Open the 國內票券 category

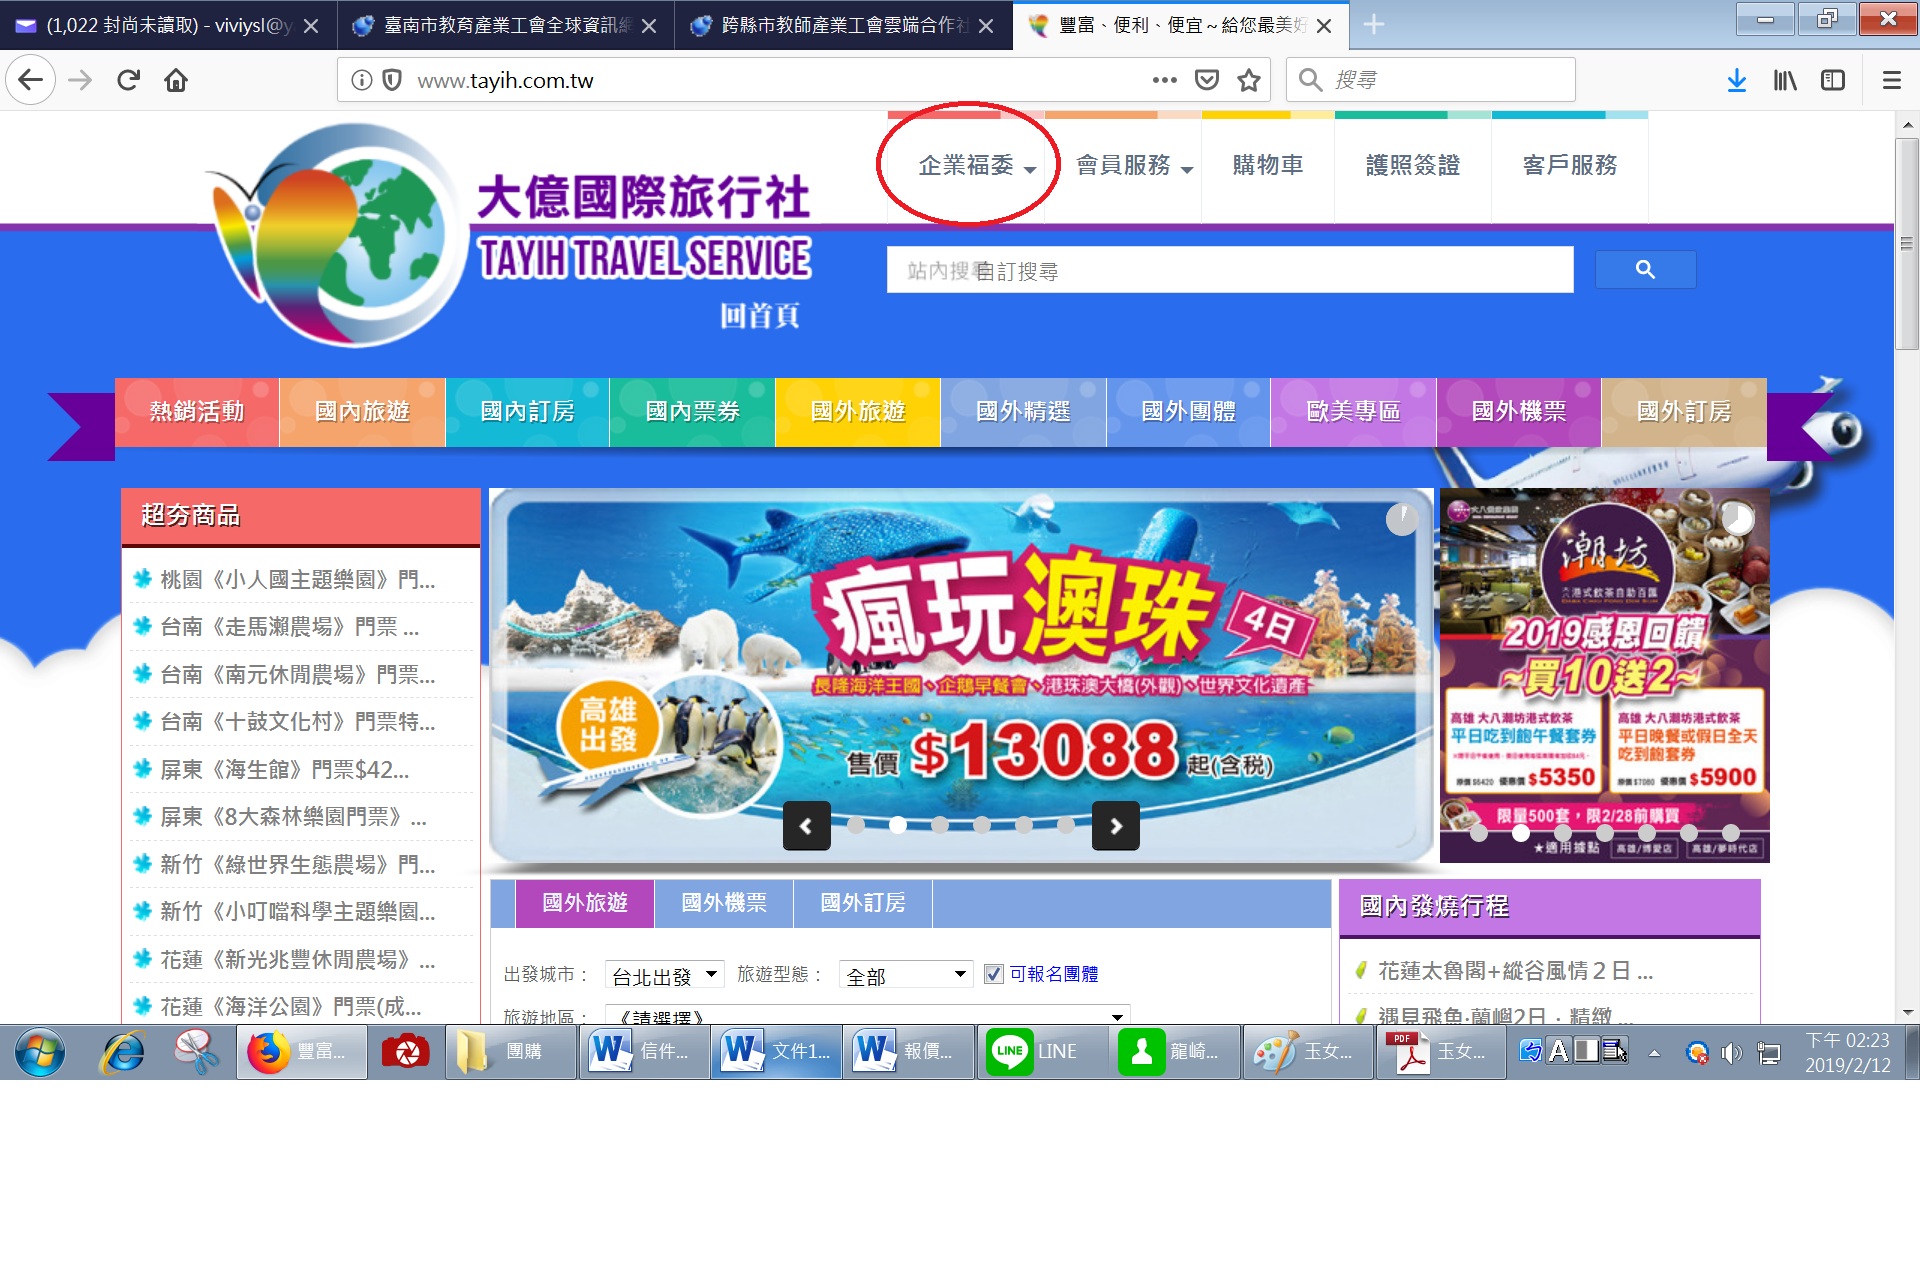coord(692,411)
